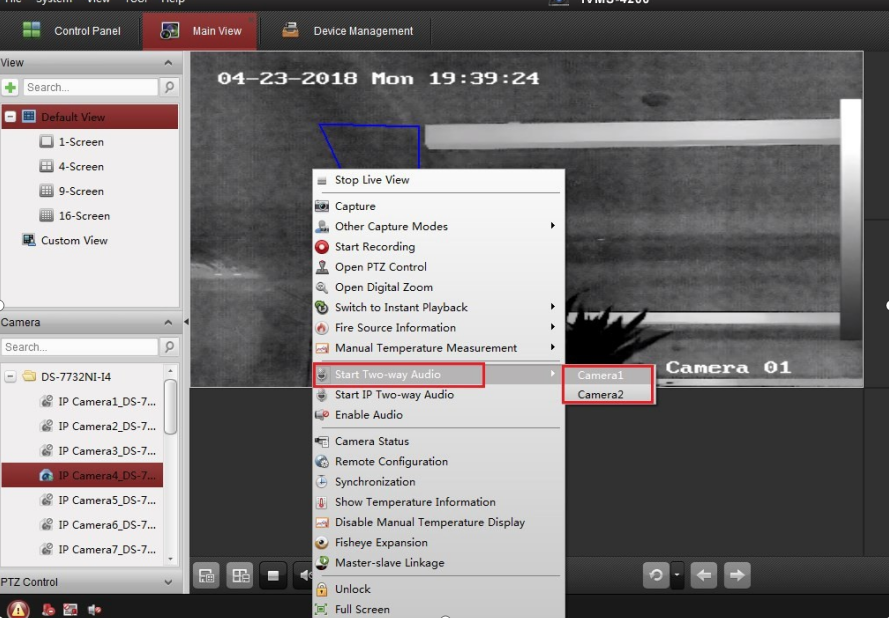Screen dimensions: 889x618
Task: Select Capture in the context menu
Action: click(x=438, y=206)
